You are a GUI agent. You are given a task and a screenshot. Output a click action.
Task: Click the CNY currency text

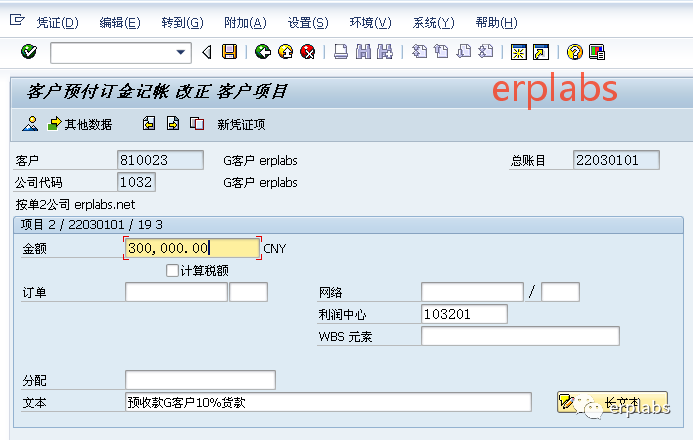point(274,249)
